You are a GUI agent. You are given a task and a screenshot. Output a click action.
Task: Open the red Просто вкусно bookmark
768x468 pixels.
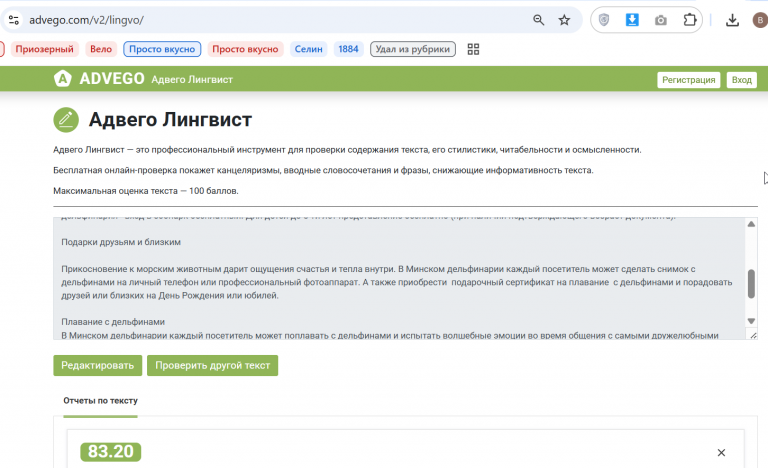click(x=245, y=49)
